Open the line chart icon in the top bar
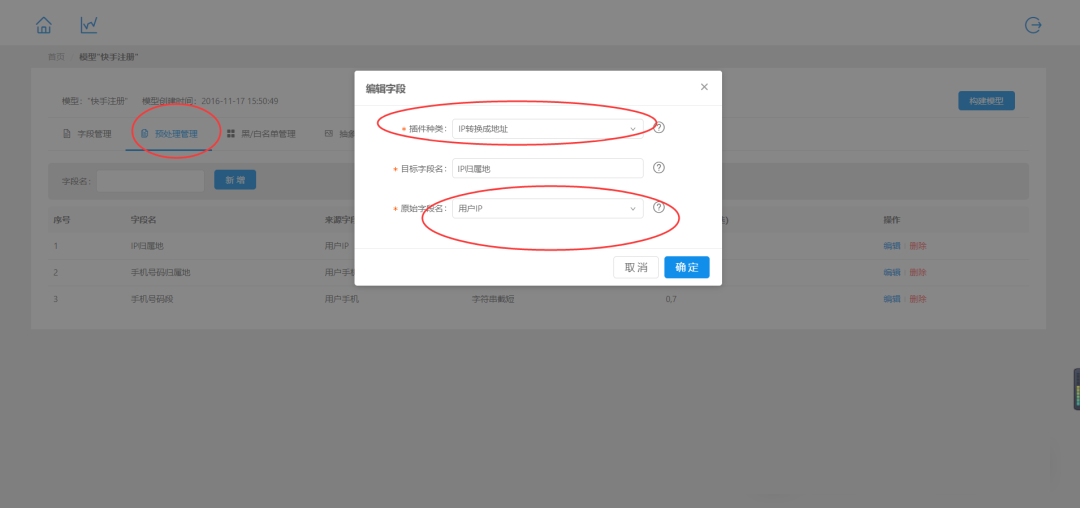Screen dimensions: 1080x508 [x=89, y=25]
